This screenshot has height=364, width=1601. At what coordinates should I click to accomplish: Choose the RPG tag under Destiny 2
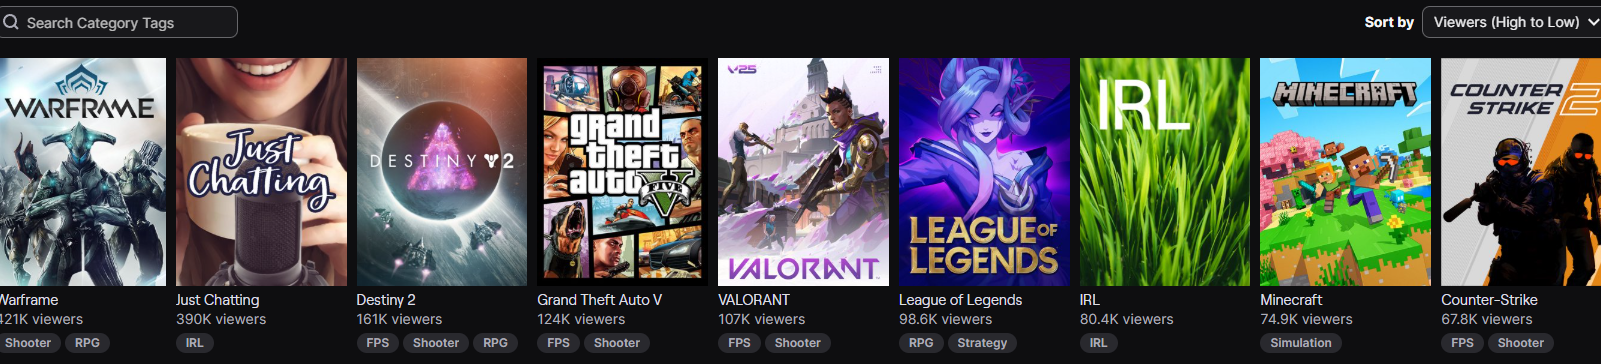(x=495, y=343)
